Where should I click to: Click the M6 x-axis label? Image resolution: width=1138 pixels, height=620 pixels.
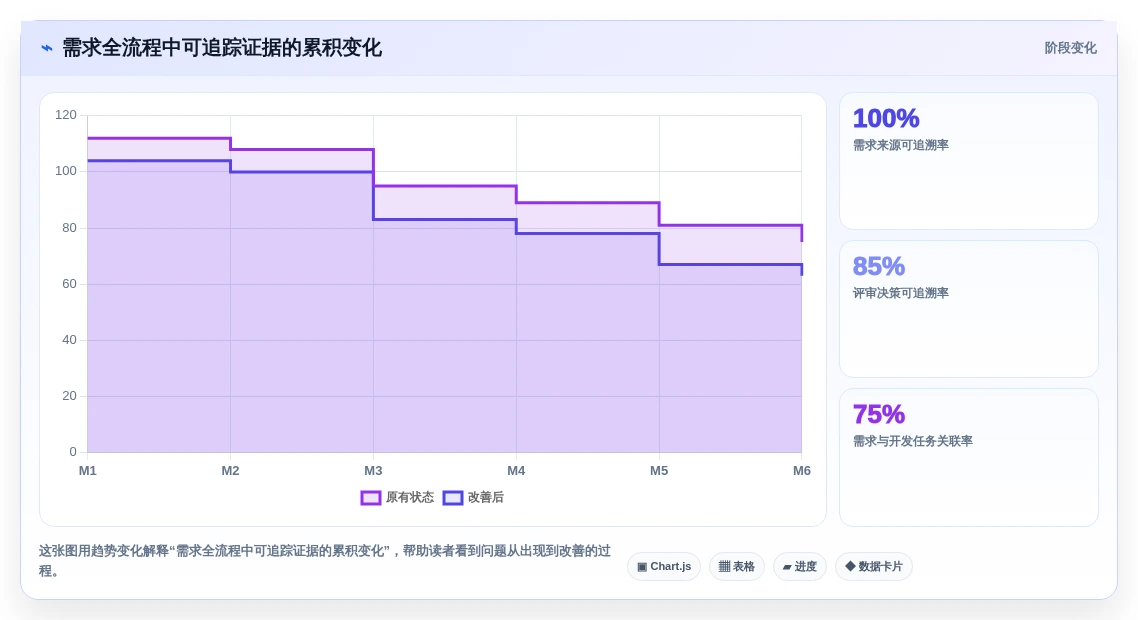(802, 470)
